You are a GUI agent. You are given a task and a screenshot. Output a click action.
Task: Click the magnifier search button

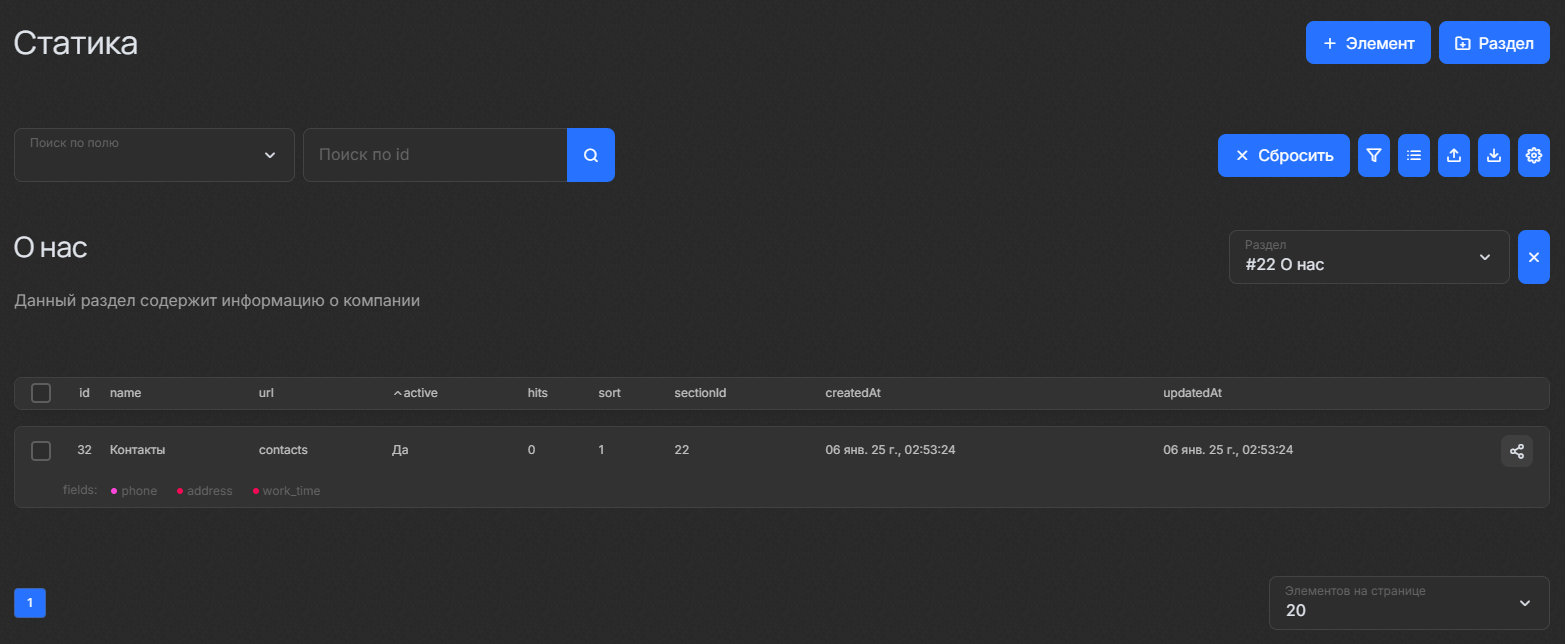click(591, 155)
